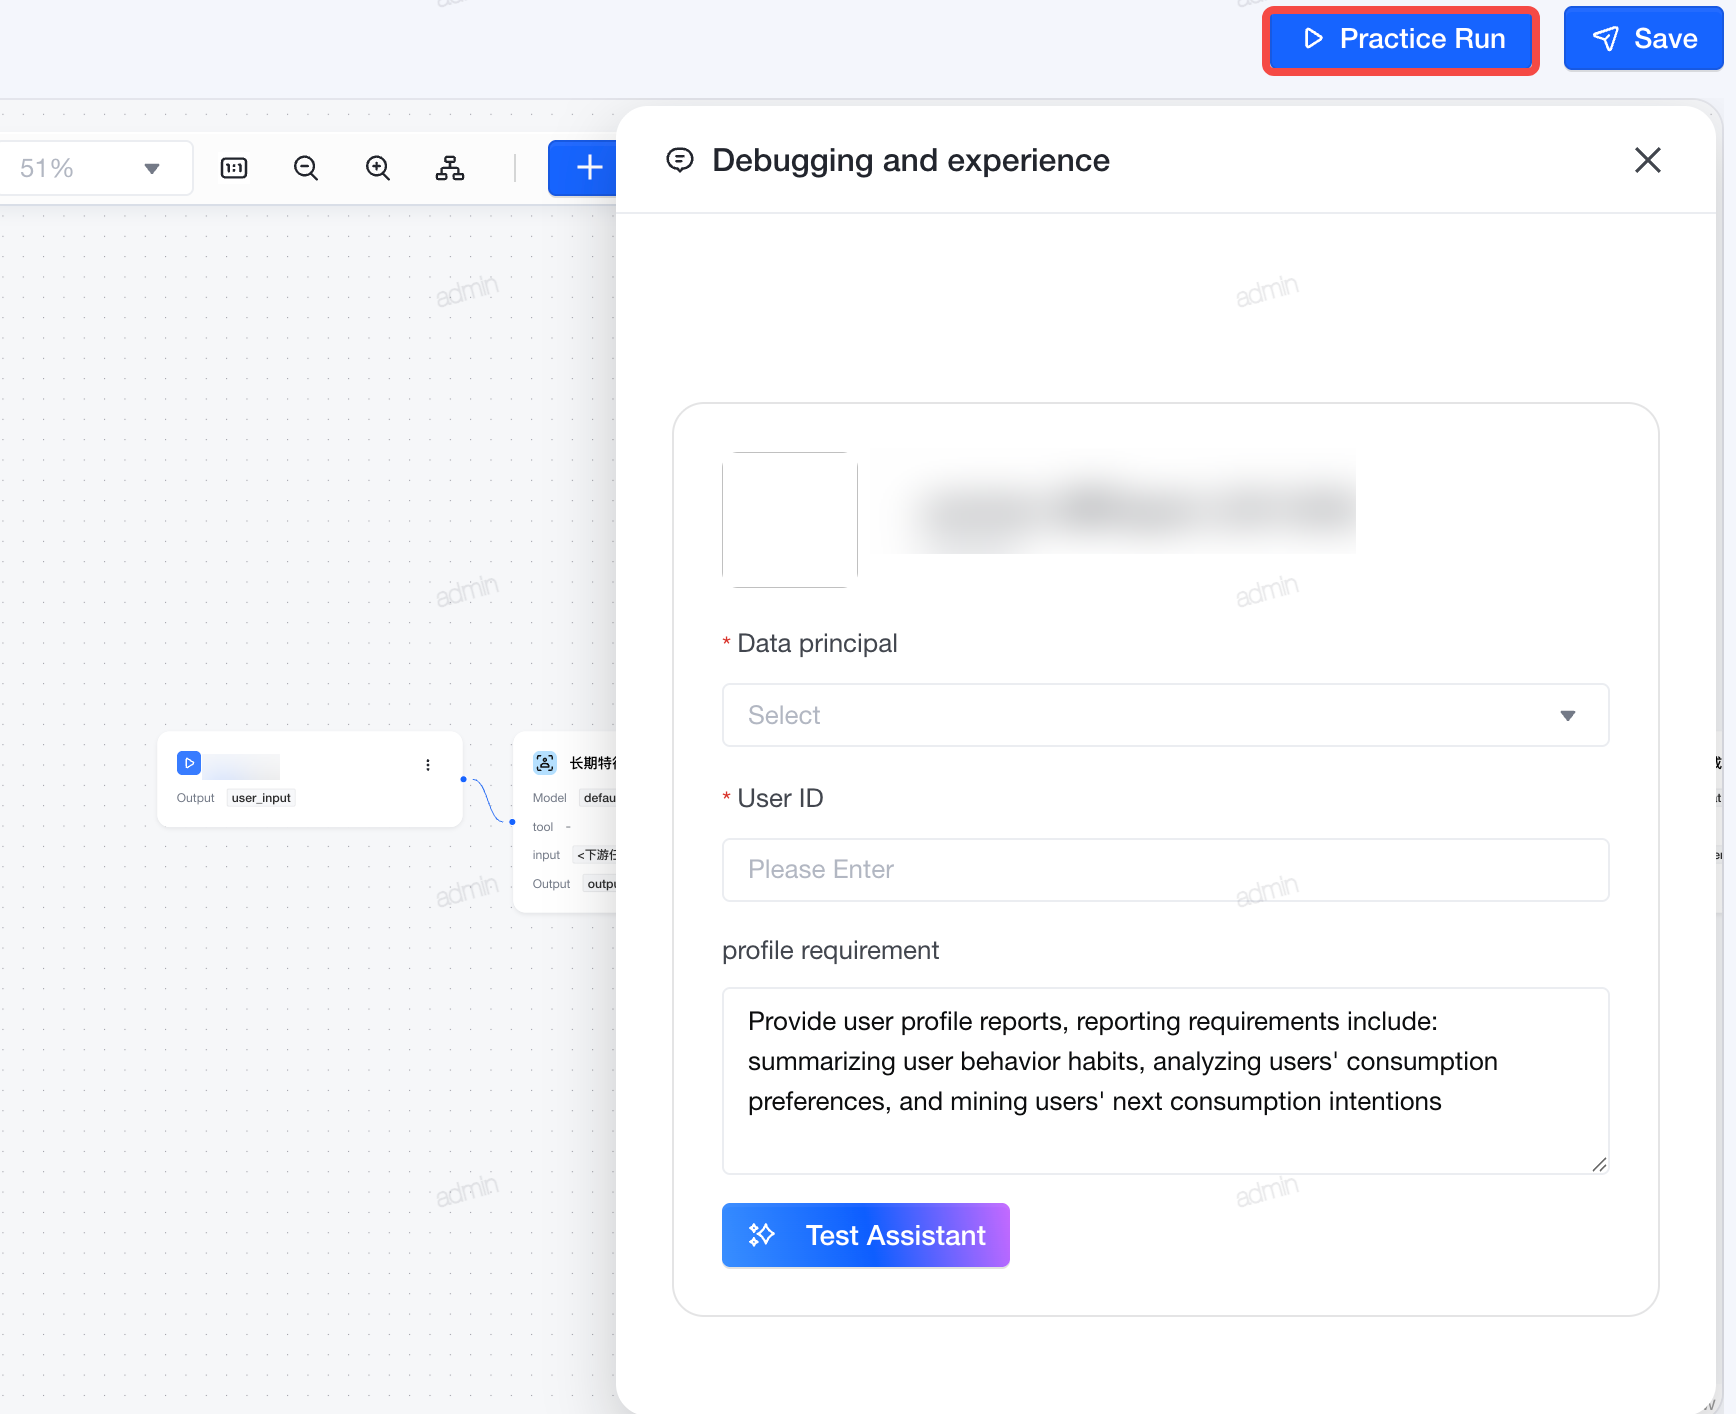This screenshot has width=1736, height=1414.
Task: Auto-arrange nodes with layout icon
Action: point(450,168)
